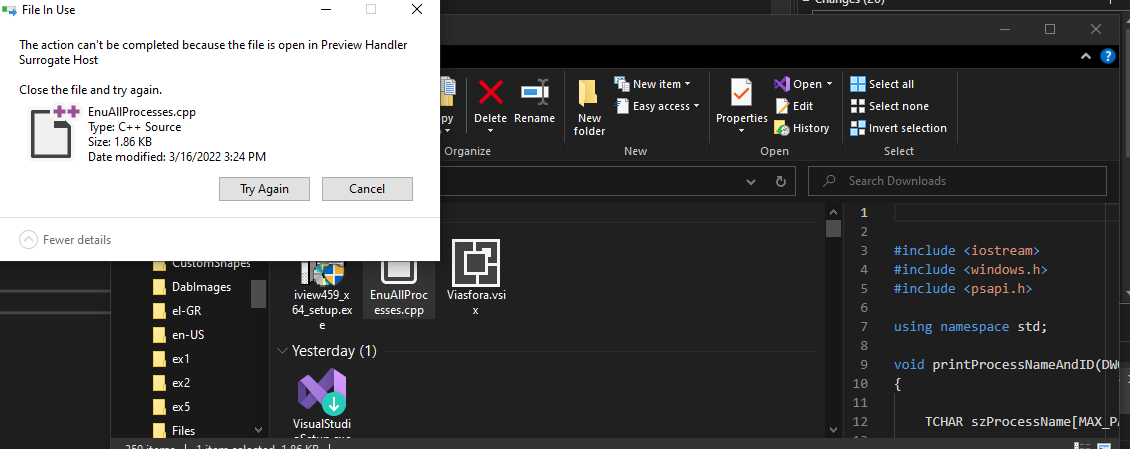
Task: Click file list scrollbar up arrow
Action: (x=833, y=212)
